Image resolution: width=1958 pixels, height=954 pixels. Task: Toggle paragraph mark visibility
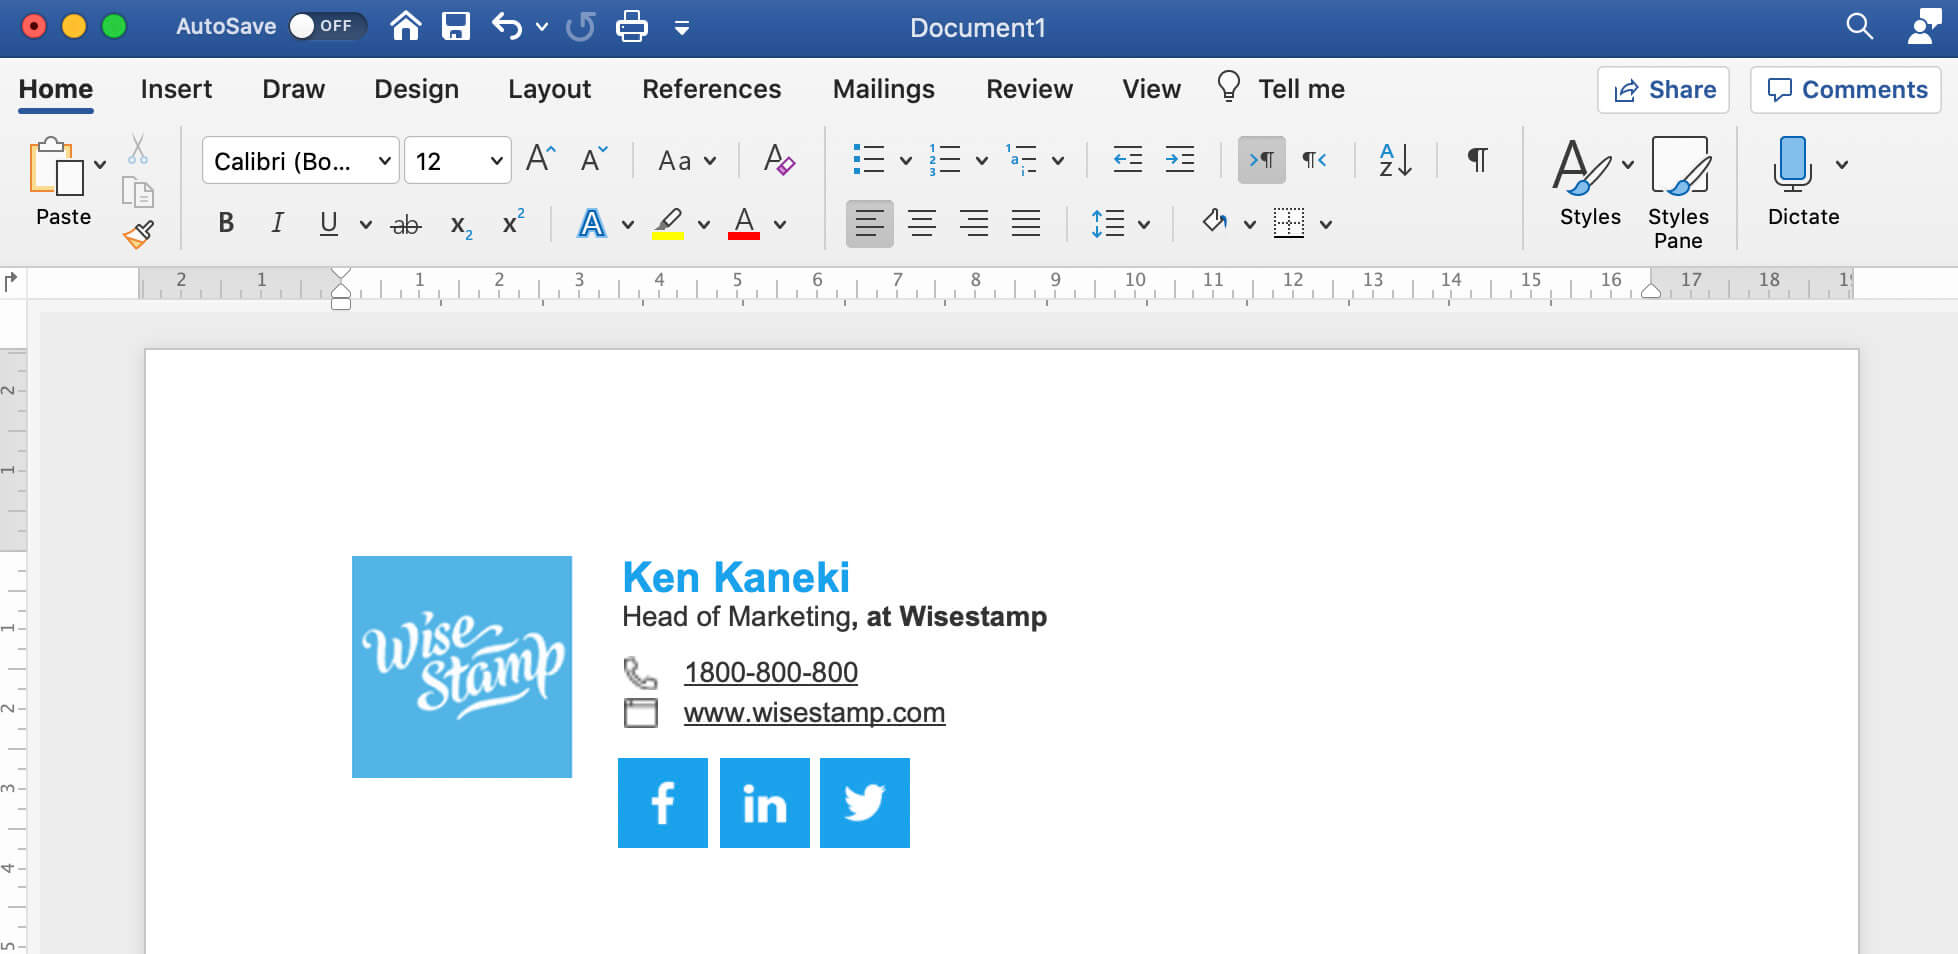tap(1476, 160)
